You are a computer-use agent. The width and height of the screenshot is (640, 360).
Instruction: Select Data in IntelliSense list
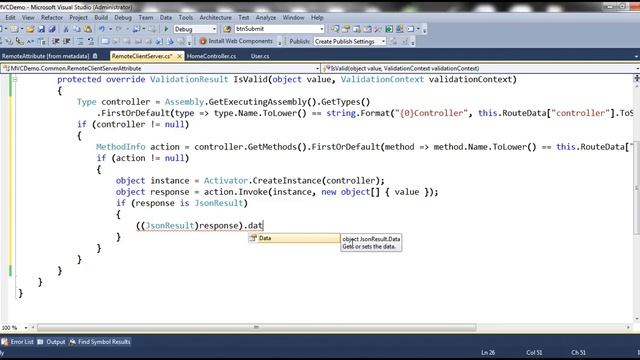point(294,238)
